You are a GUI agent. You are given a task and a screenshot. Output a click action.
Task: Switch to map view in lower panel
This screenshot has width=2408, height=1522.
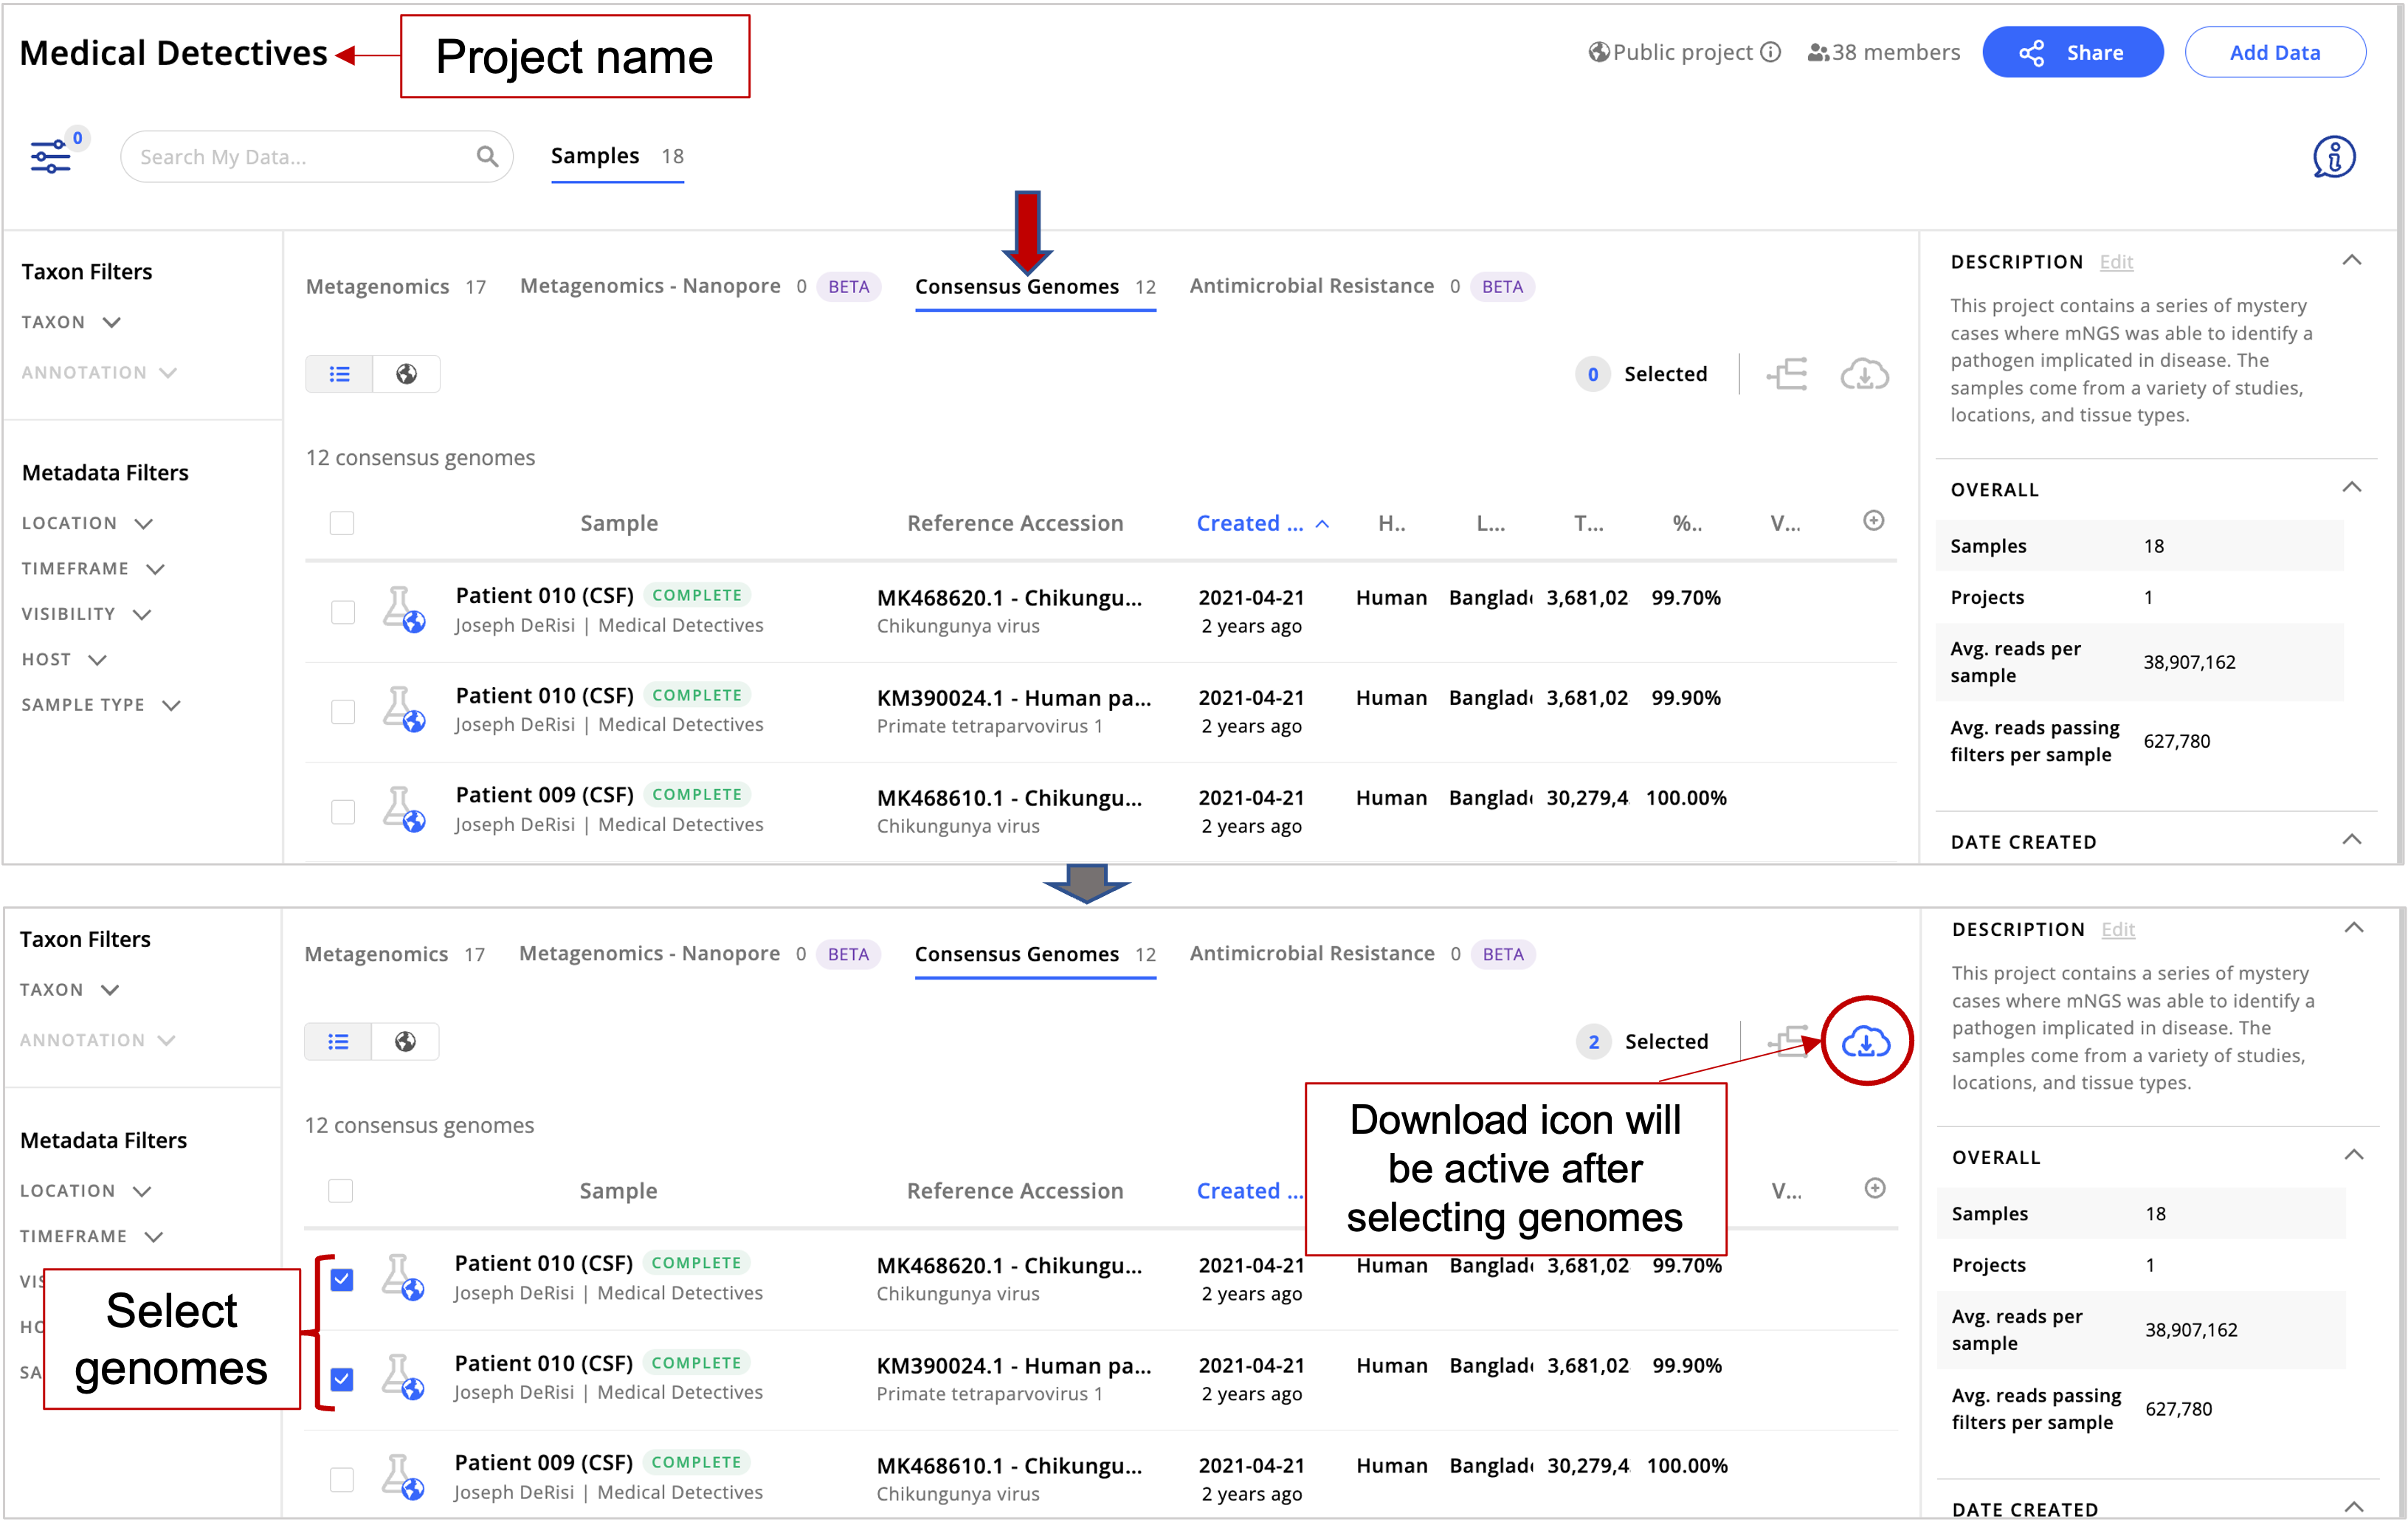405,1042
